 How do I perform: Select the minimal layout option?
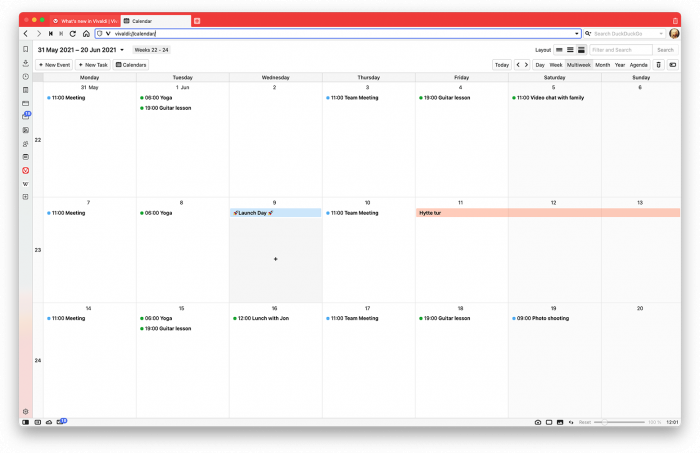(x=559, y=50)
